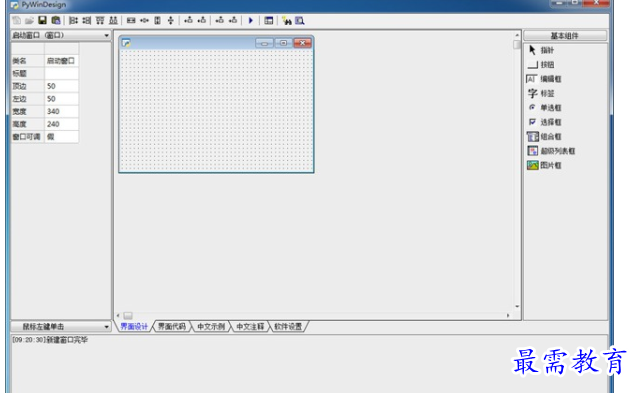Click the design area scroll down arrow

point(517,306)
